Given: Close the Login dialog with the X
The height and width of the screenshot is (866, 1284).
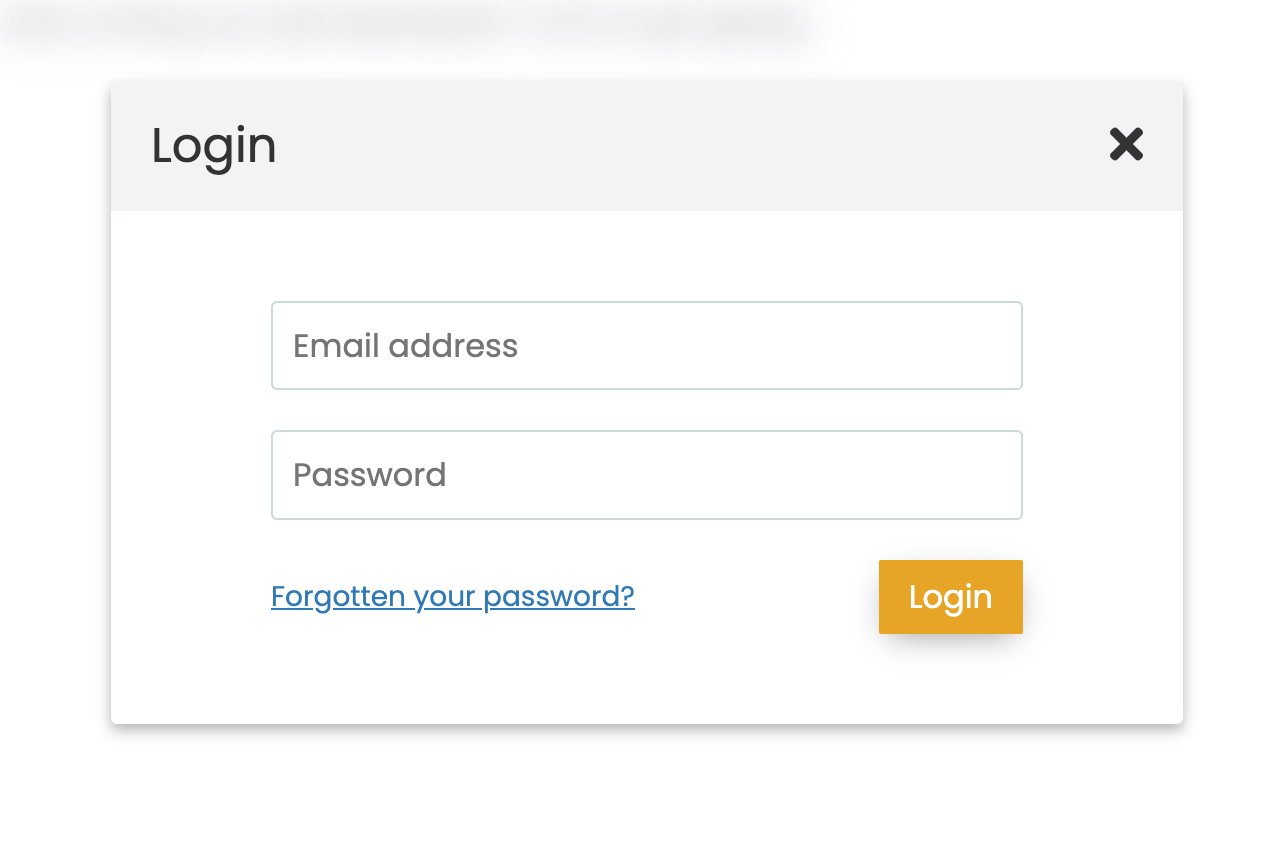Looking at the screenshot, I should [x=1126, y=145].
